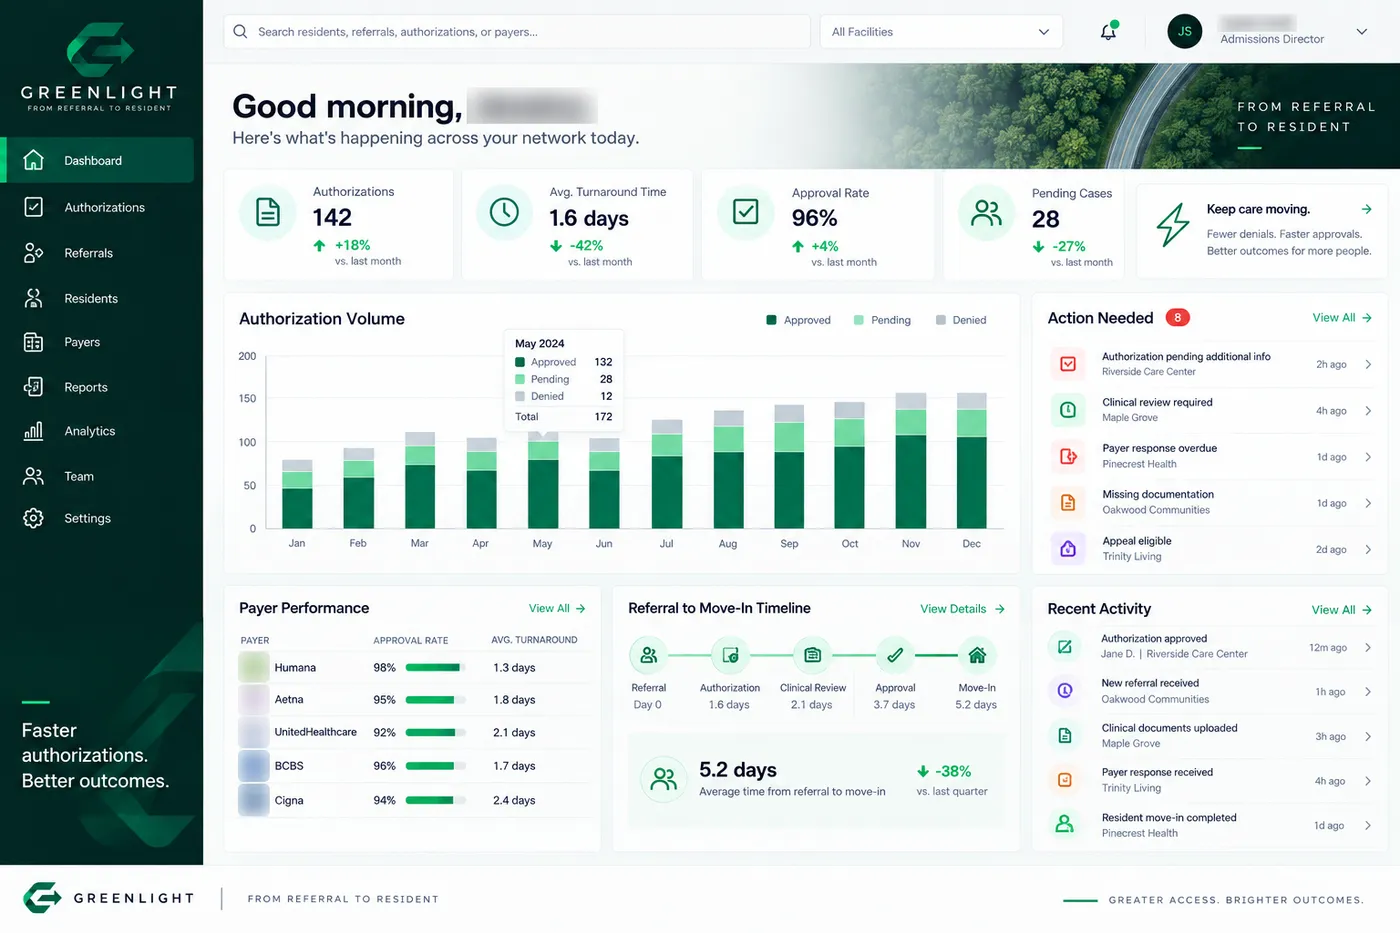Click the Clinical Review stage icon

[x=813, y=655]
